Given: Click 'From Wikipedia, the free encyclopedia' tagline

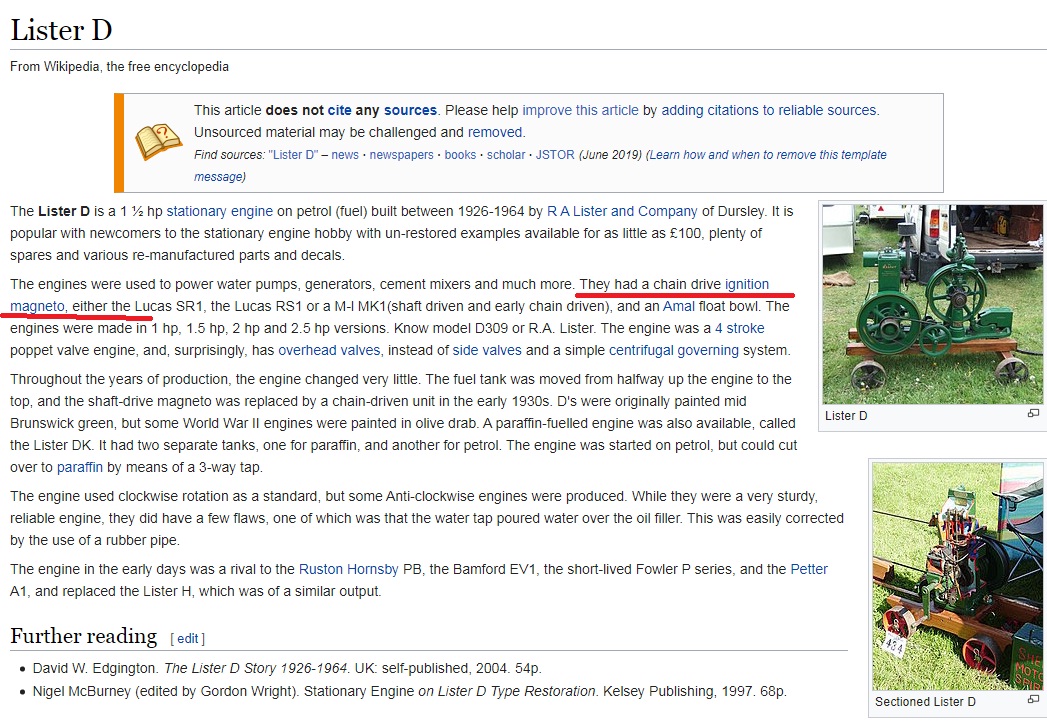Looking at the screenshot, I should [x=120, y=66].
